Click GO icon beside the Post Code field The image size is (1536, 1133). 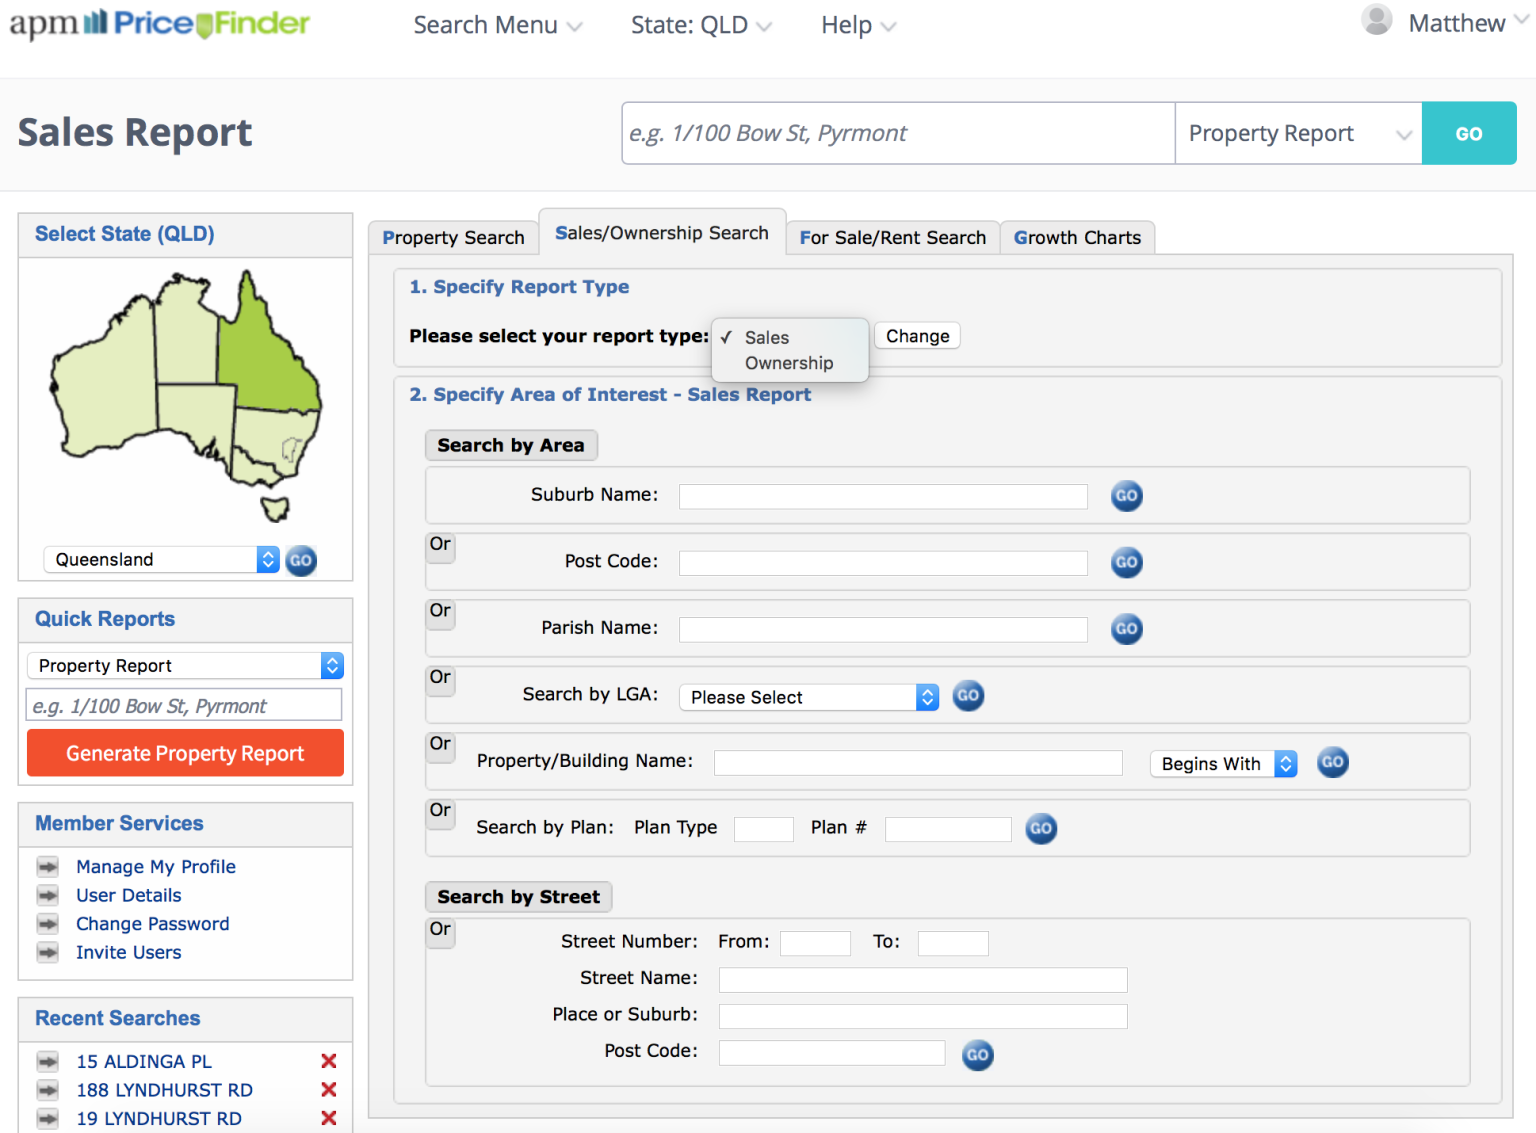click(1126, 563)
